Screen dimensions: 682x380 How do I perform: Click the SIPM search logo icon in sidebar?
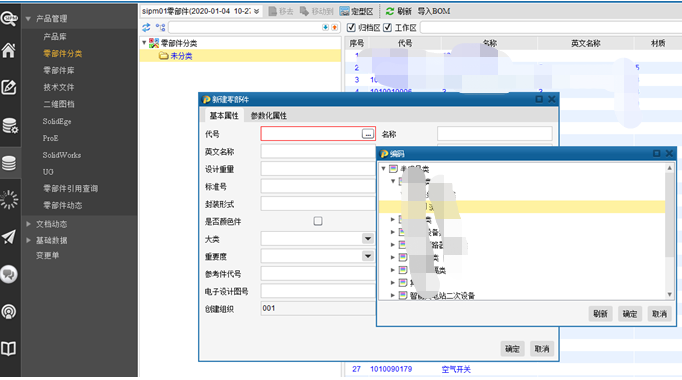[x=9, y=18]
